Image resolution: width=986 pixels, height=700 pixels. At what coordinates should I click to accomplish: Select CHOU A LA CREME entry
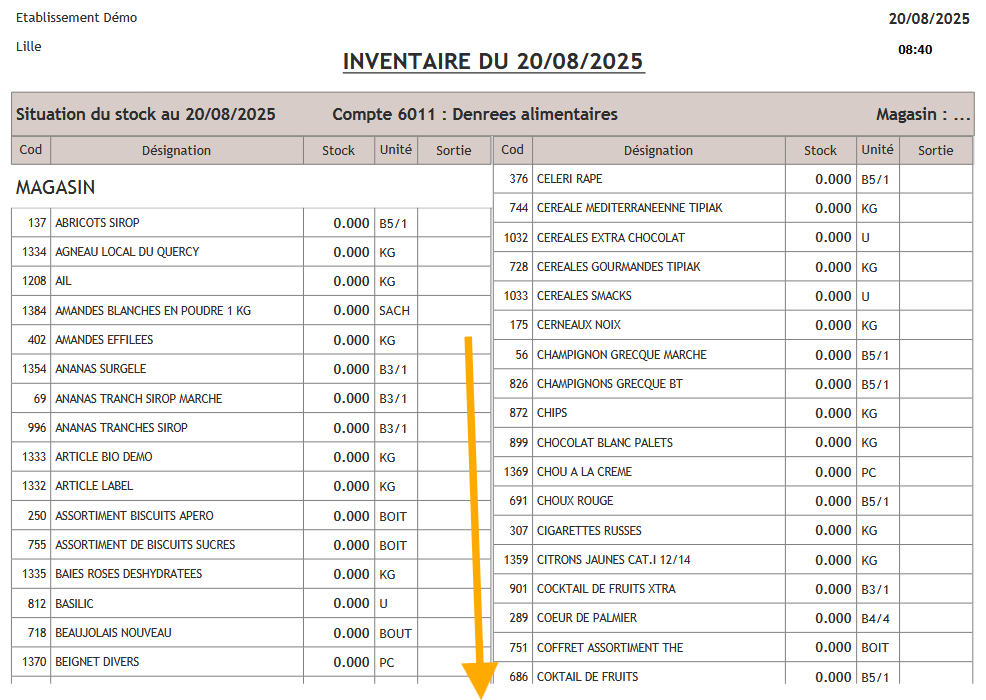click(x=584, y=472)
